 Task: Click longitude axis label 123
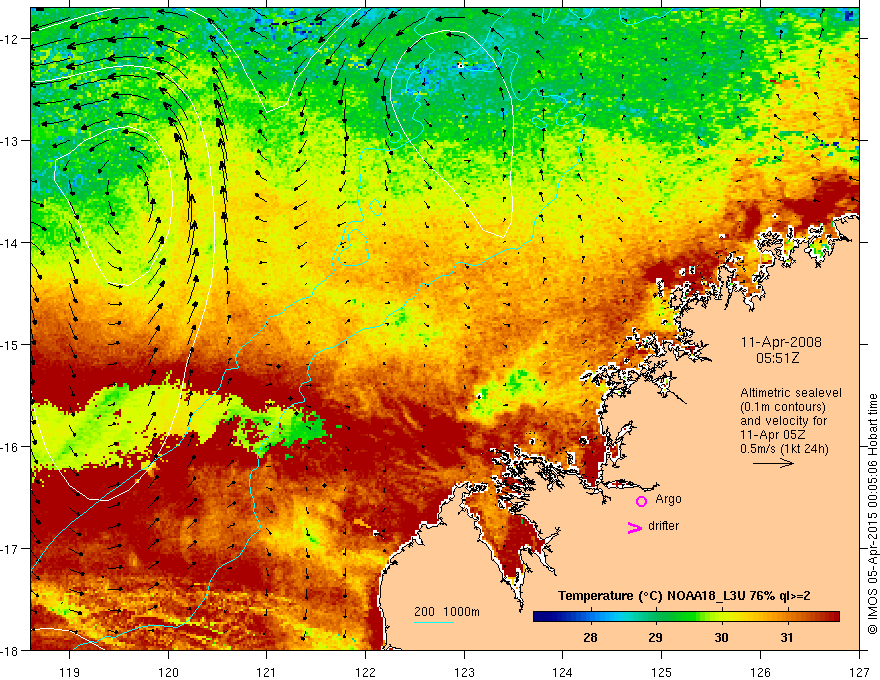point(464,672)
